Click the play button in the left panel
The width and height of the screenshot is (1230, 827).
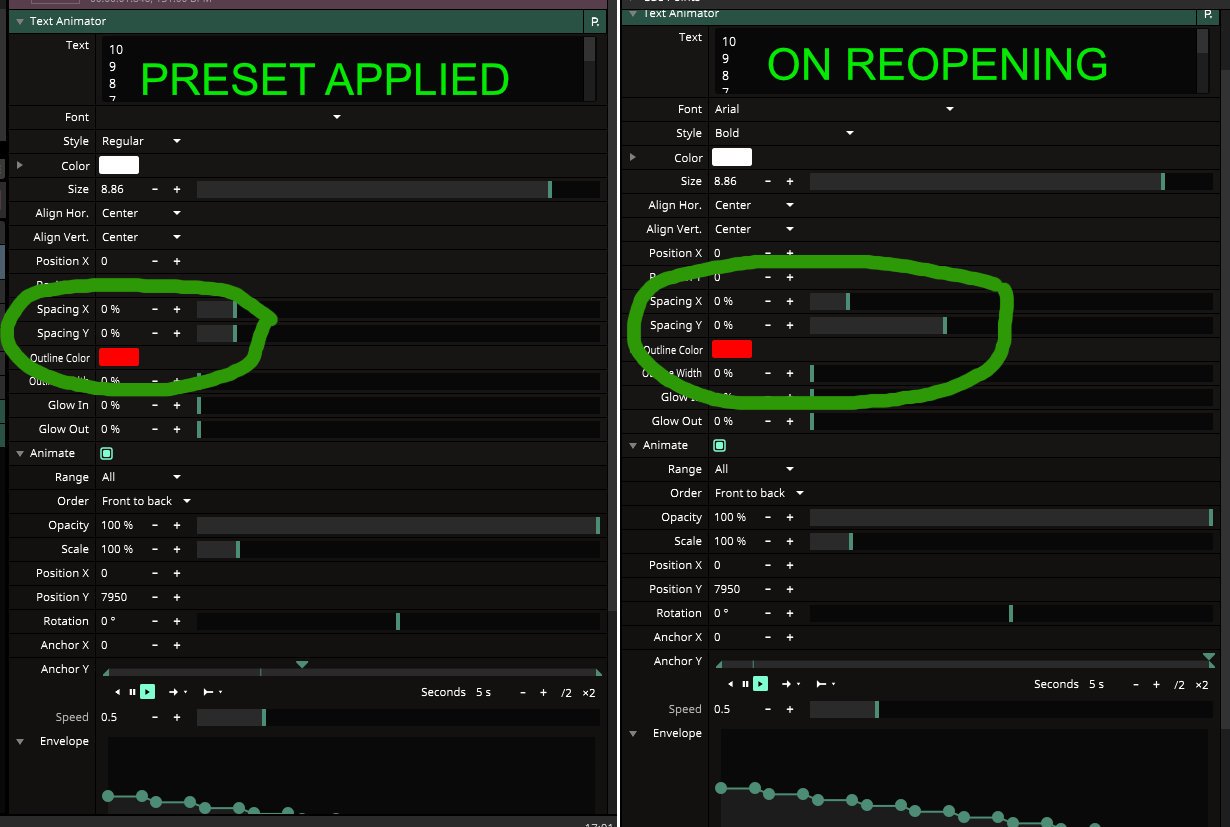tap(147, 692)
